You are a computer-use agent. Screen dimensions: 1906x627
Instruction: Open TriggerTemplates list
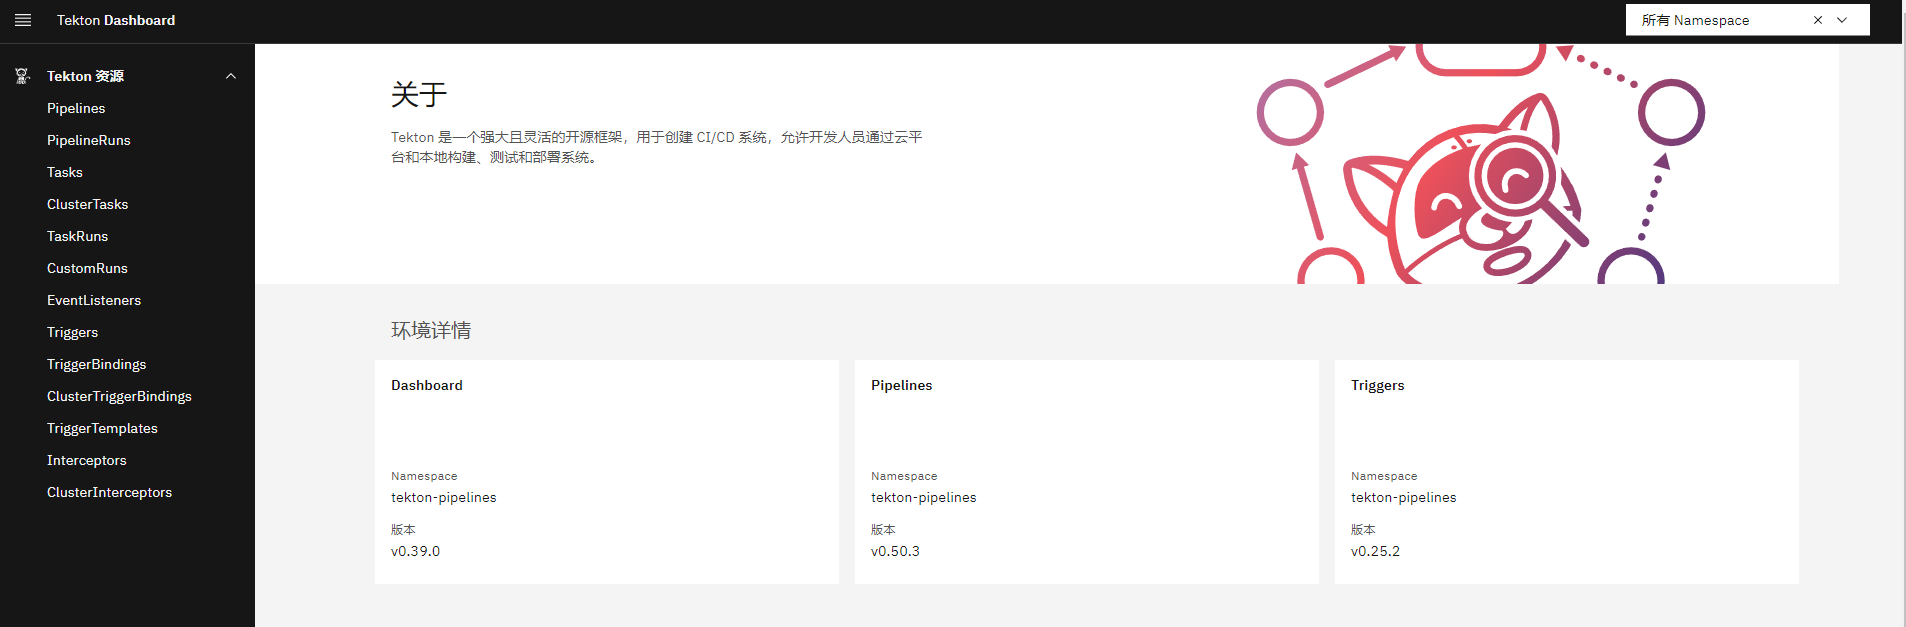[102, 428]
